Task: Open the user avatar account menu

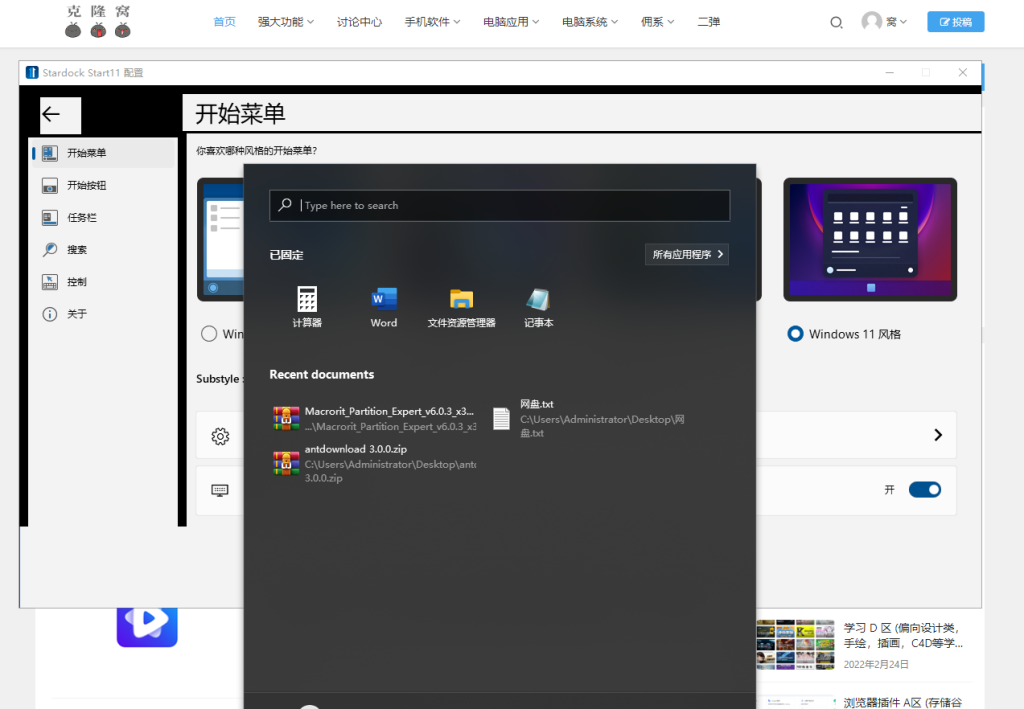Action: 884,22
